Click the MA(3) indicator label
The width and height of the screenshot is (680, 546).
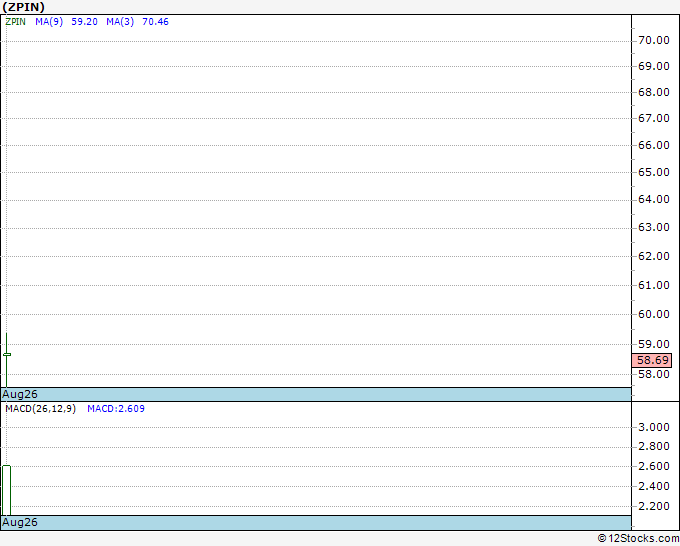tap(120, 22)
